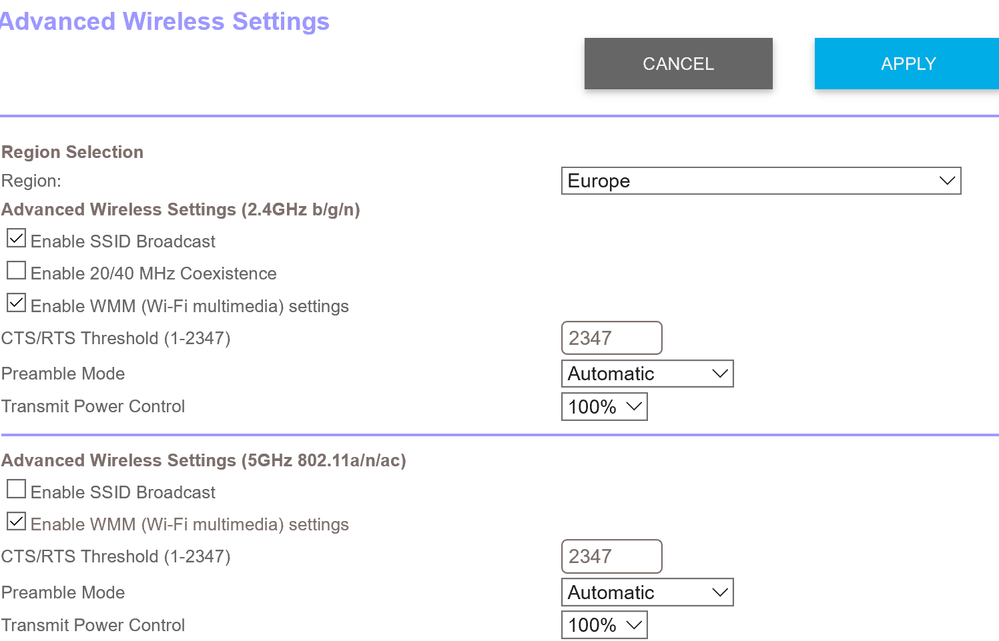The height and width of the screenshot is (641, 999).
Task: Open the 5GHz Preamble Mode dropdown
Action: pos(647,592)
